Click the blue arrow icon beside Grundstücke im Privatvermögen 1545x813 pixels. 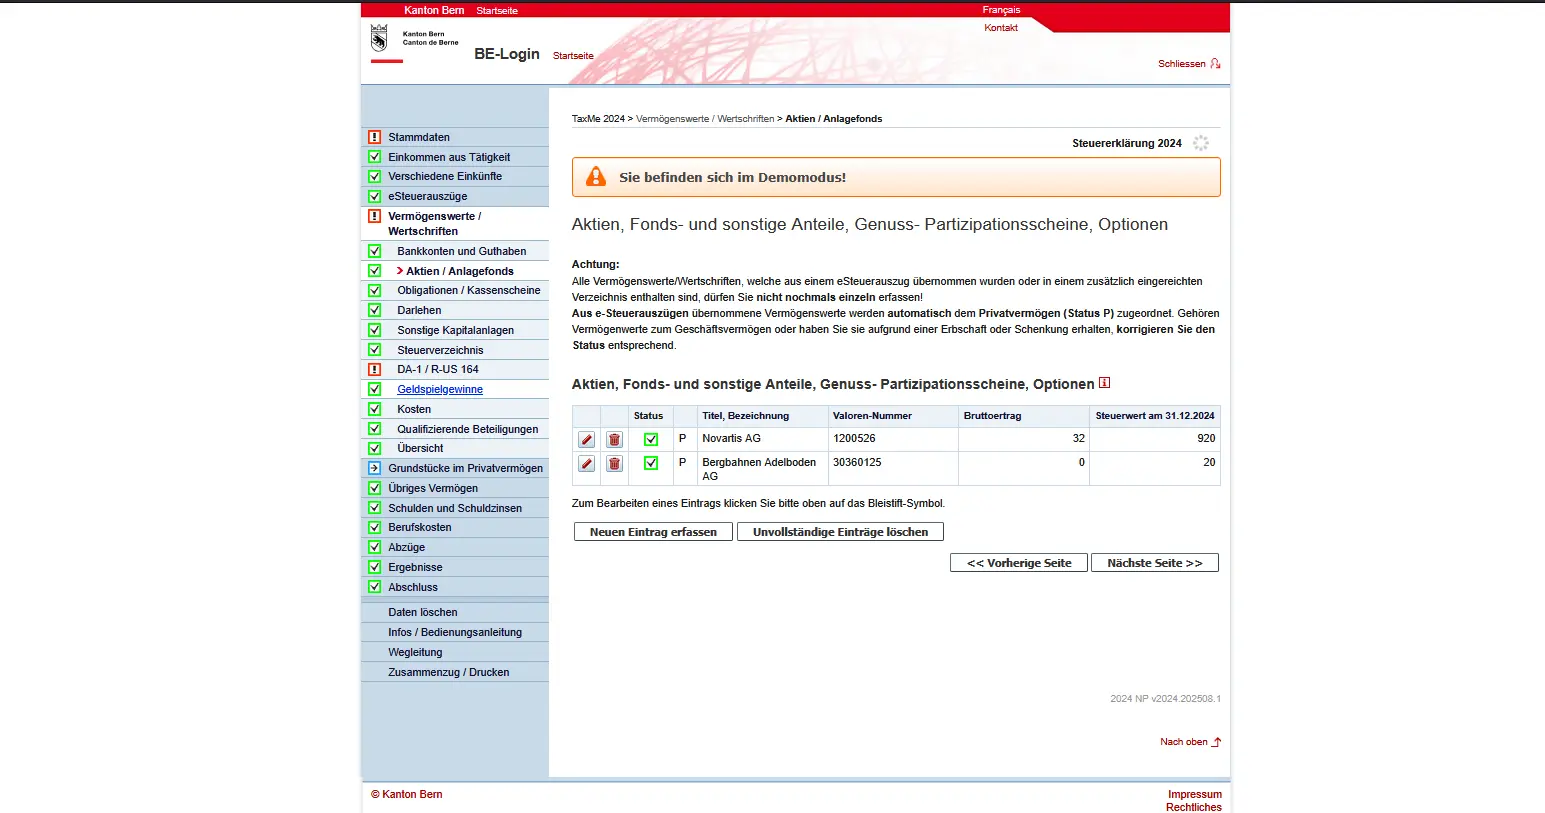point(374,468)
